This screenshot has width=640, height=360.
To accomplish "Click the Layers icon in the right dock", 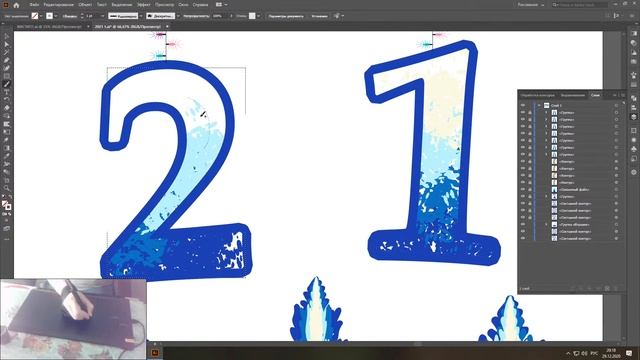I will click(633, 117).
